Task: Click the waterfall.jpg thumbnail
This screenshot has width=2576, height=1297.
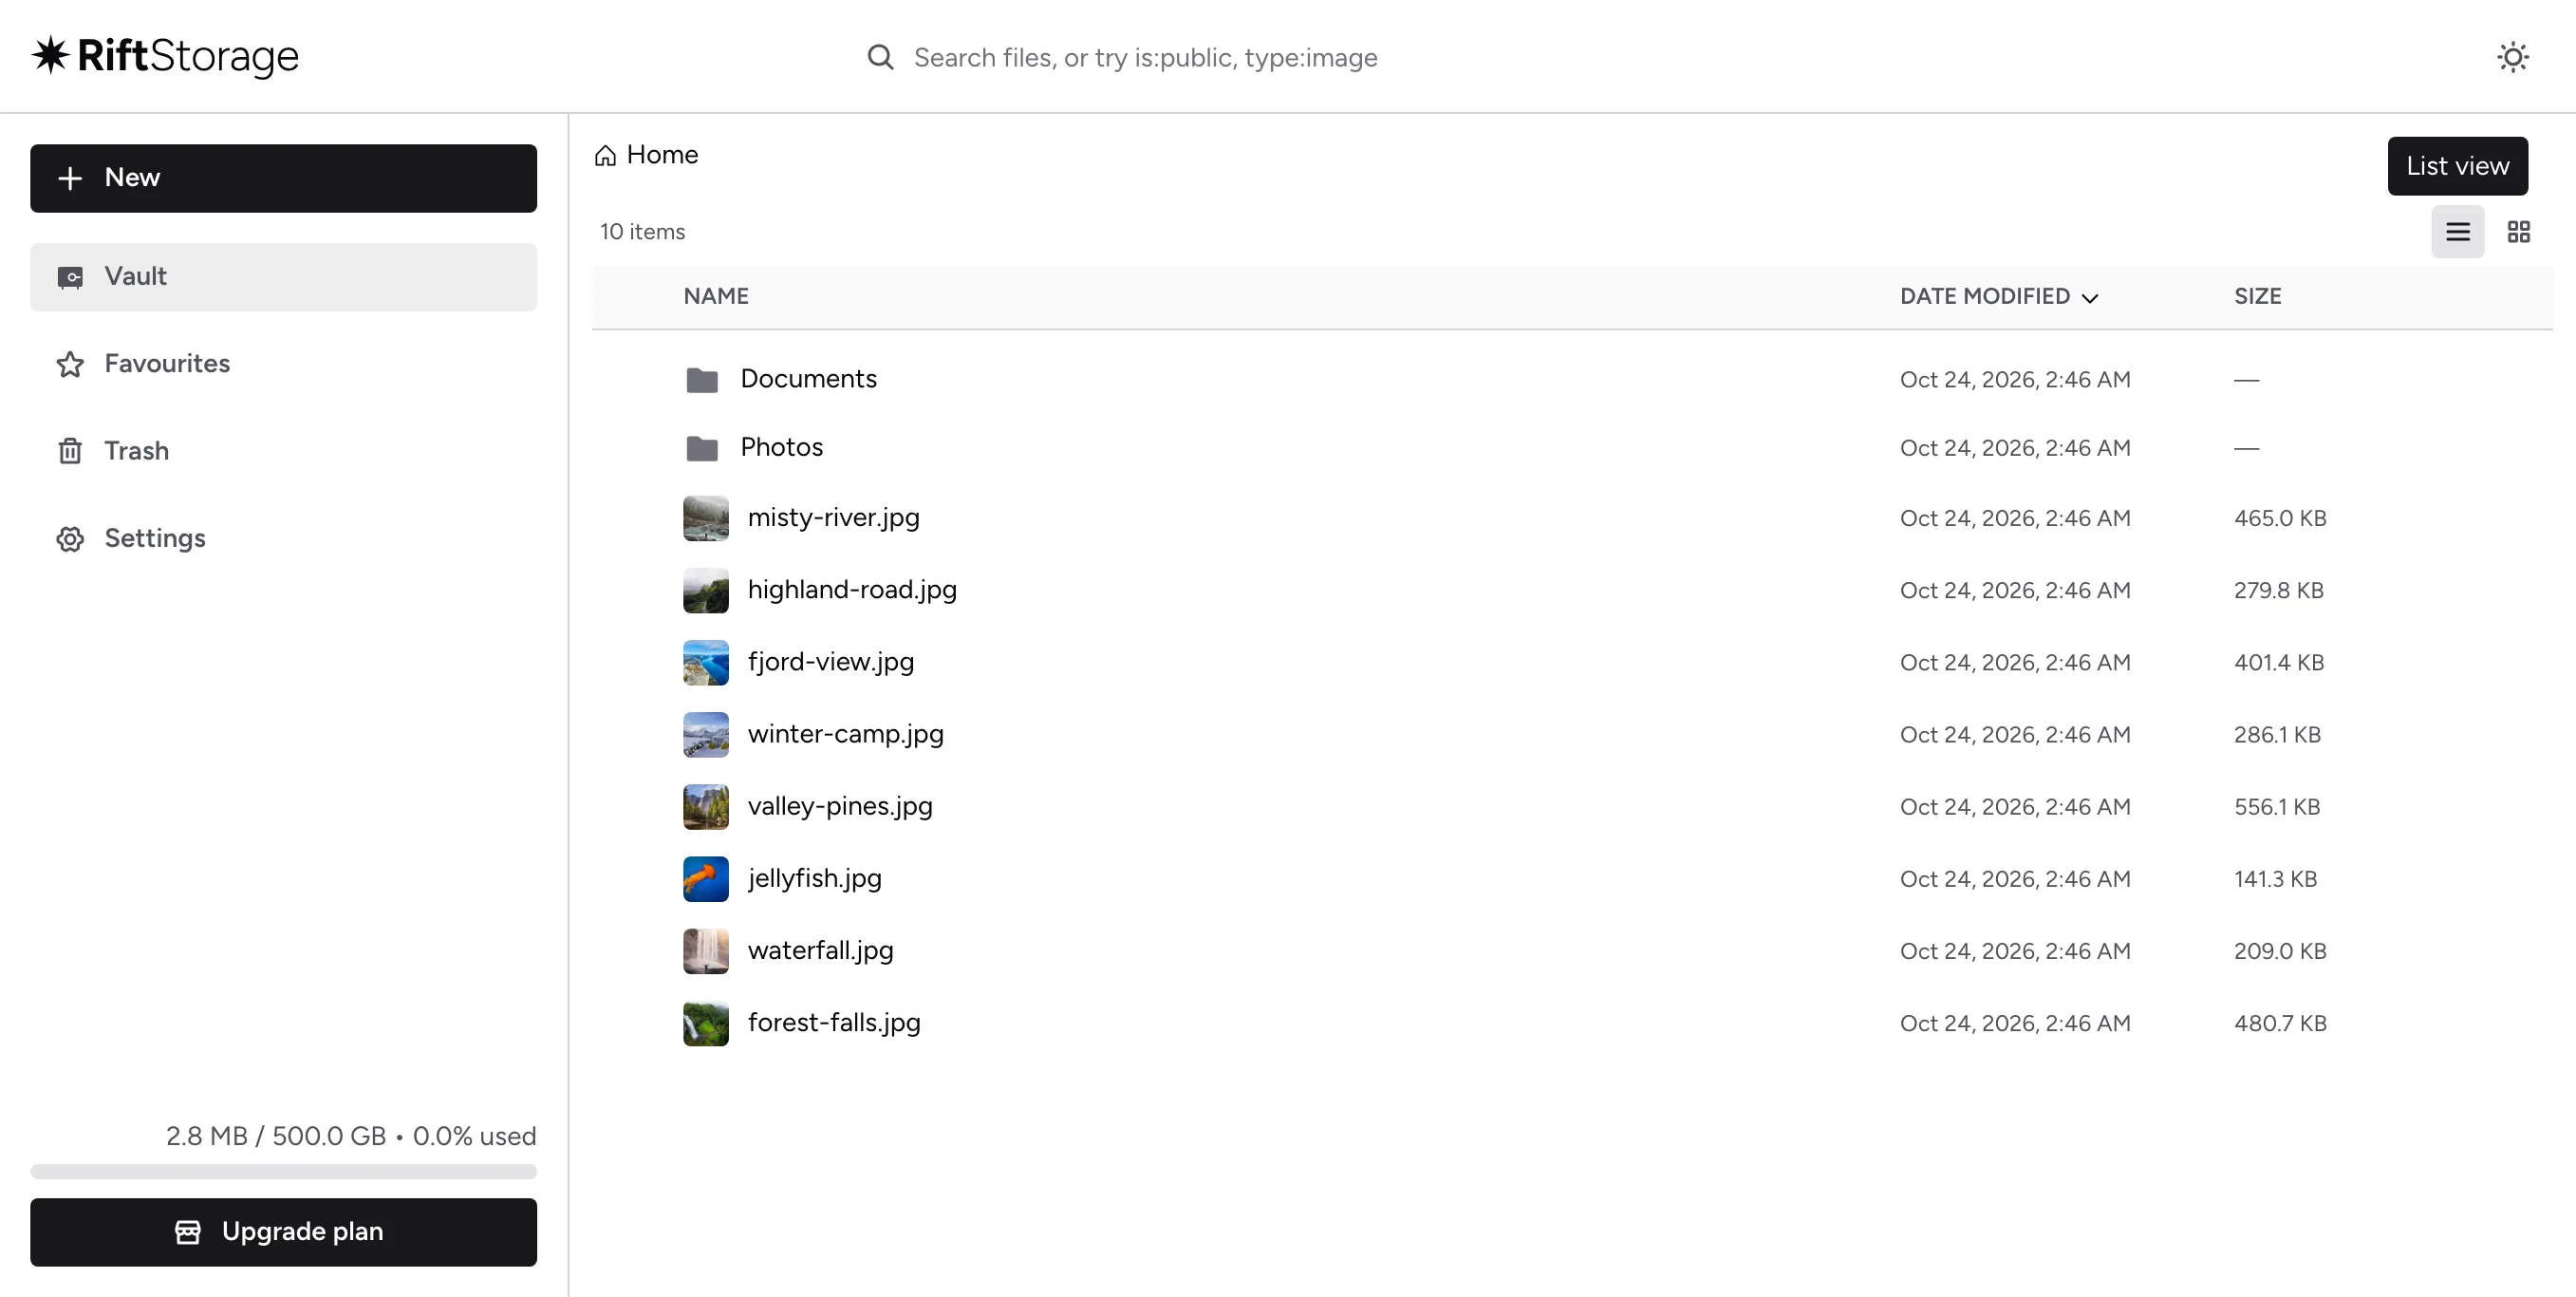Action: (x=706, y=950)
